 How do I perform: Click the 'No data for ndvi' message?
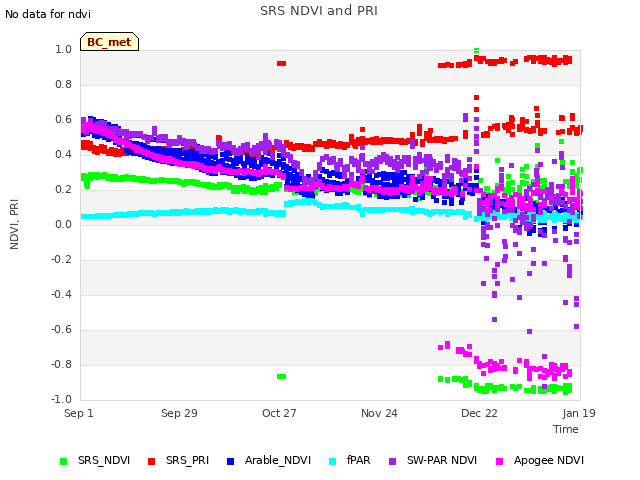(48, 14)
